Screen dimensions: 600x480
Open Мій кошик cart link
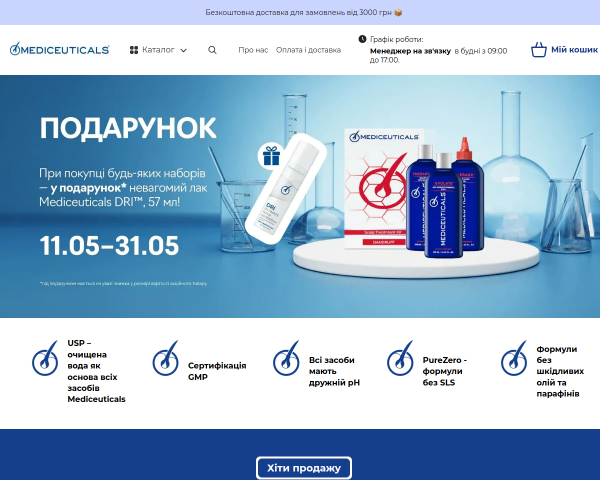(x=574, y=50)
